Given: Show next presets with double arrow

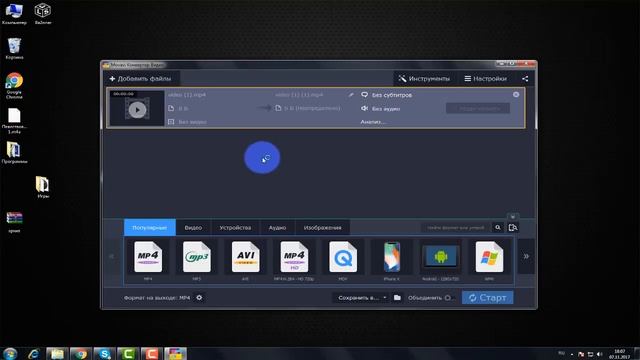Looking at the screenshot, I should click(526, 256).
